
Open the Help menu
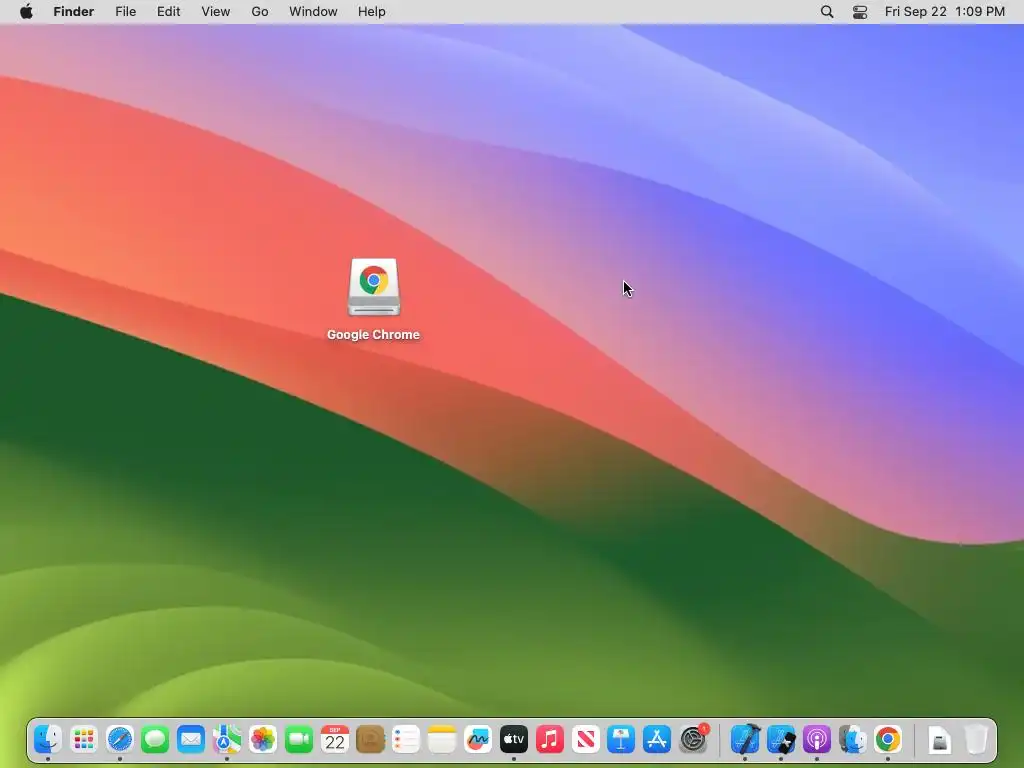pyautogui.click(x=372, y=12)
